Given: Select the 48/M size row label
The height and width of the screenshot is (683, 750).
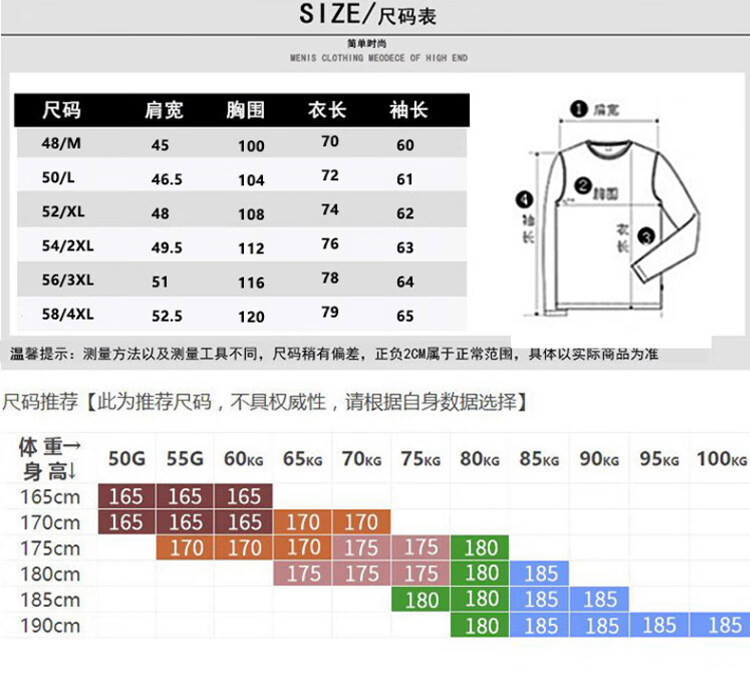Looking at the screenshot, I should pos(61,143).
